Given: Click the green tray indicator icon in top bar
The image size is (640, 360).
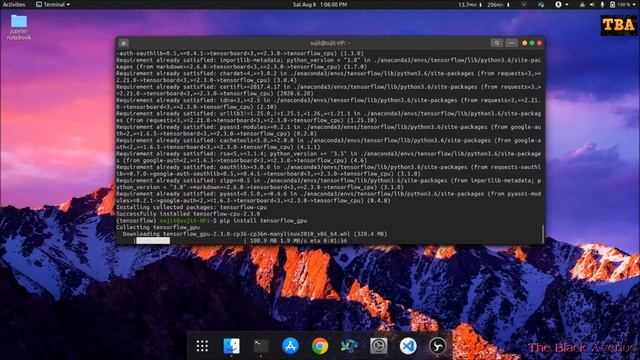Looking at the screenshot, I should point(541,4).
